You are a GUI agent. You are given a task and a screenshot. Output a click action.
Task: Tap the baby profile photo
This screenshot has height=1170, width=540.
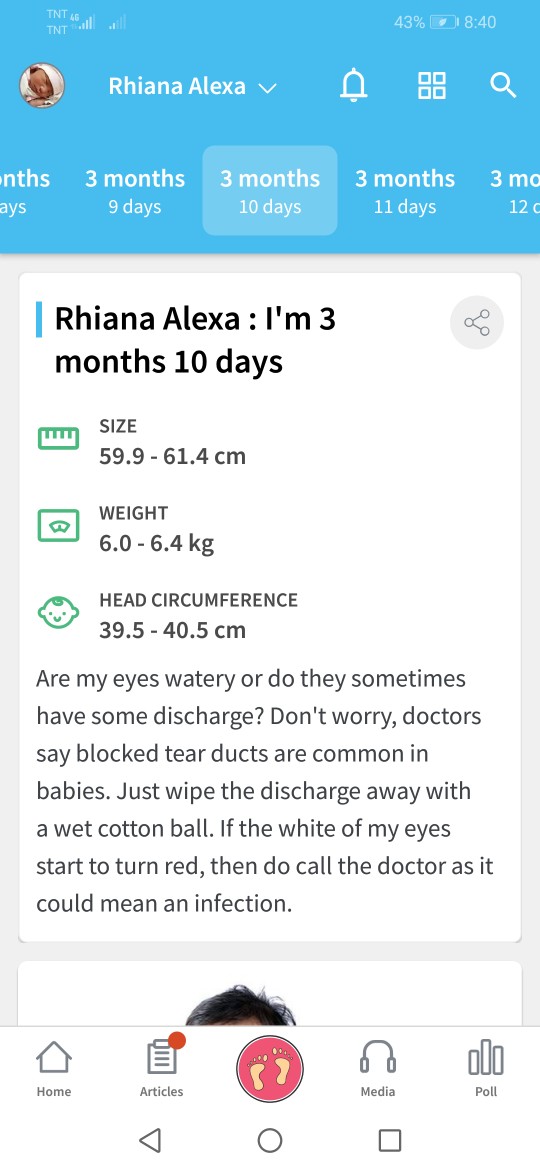(x=42, y=85)
